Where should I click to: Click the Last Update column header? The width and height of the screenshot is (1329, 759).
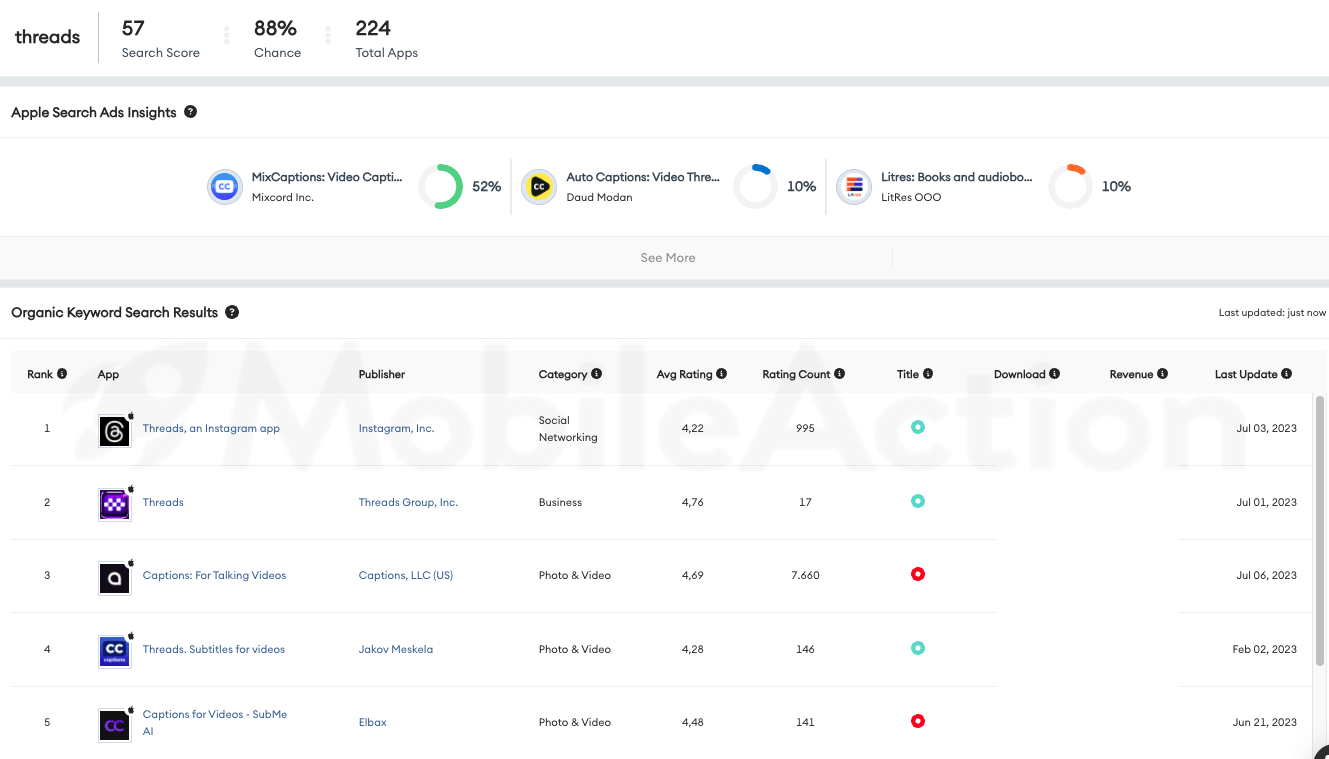[1246, 374]
